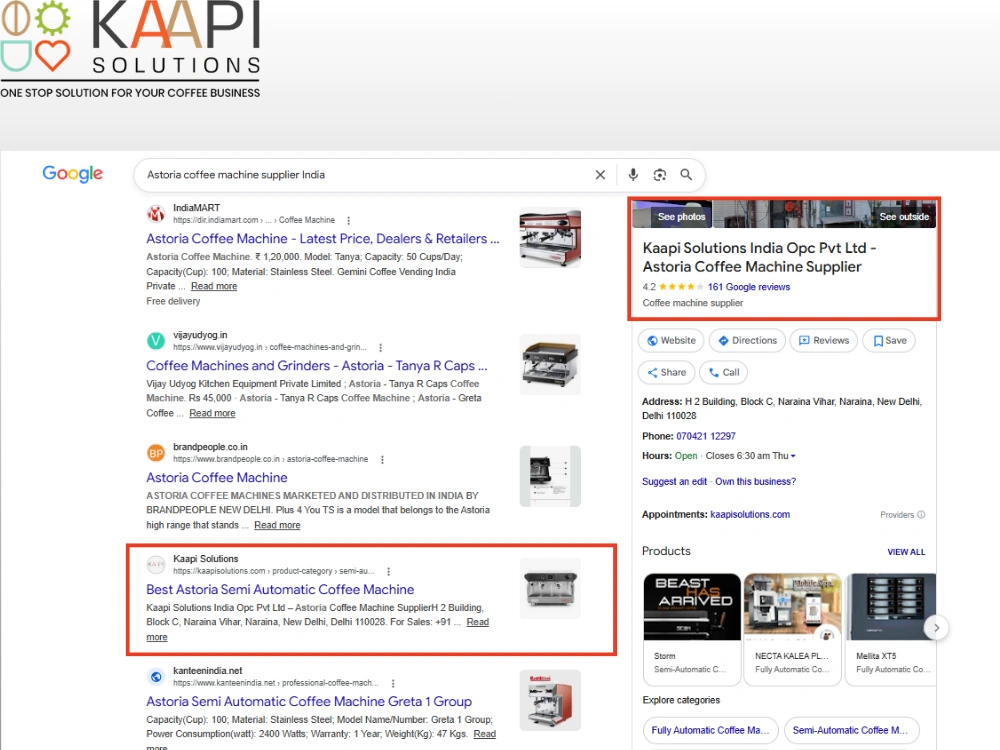Click Own this business? link
Image resolution: width=1000 pixels, height=750 pixels.
coord(756,482)
